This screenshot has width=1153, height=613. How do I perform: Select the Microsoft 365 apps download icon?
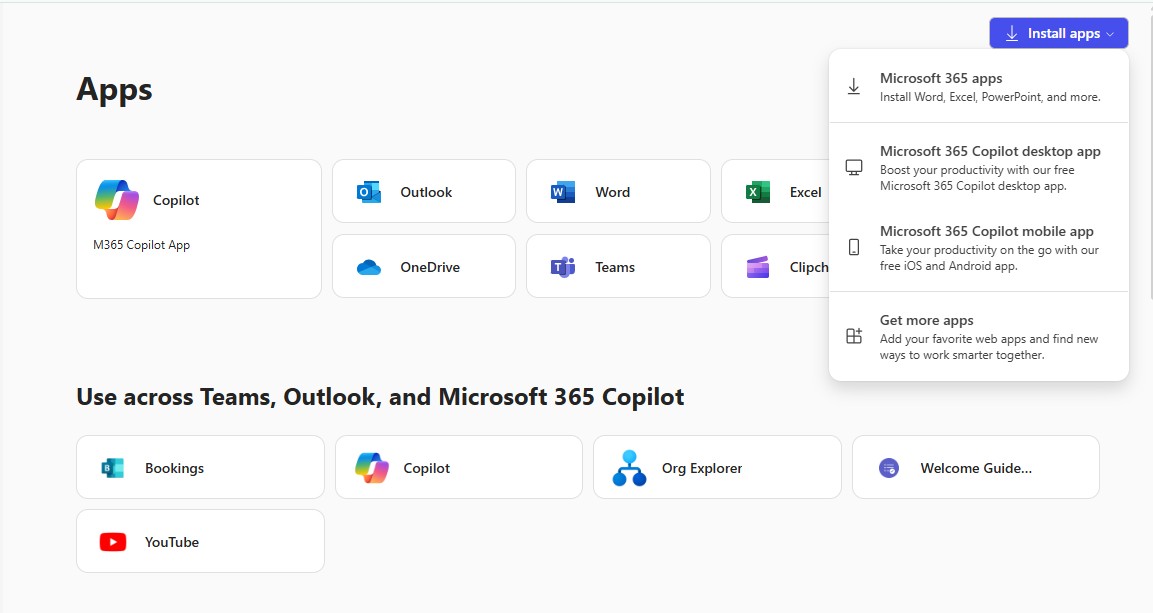click(x=853, y=87)
